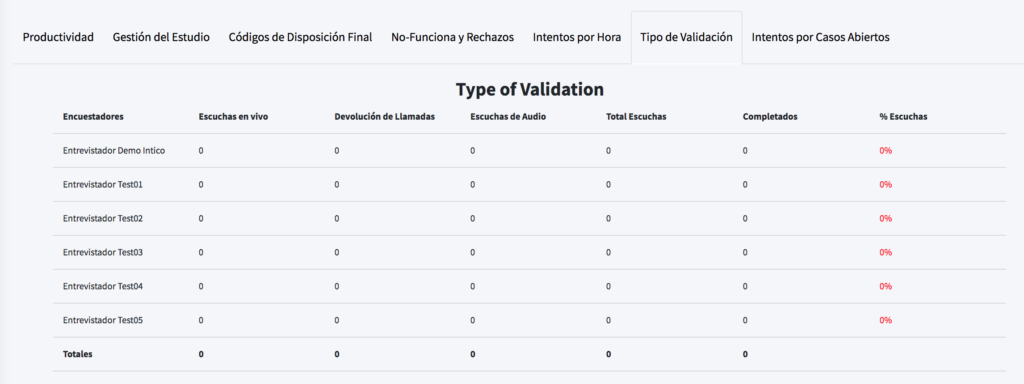This screenshot has height=384, width=1024.
Task: Click the Completados column header
Action: [770, 117]
